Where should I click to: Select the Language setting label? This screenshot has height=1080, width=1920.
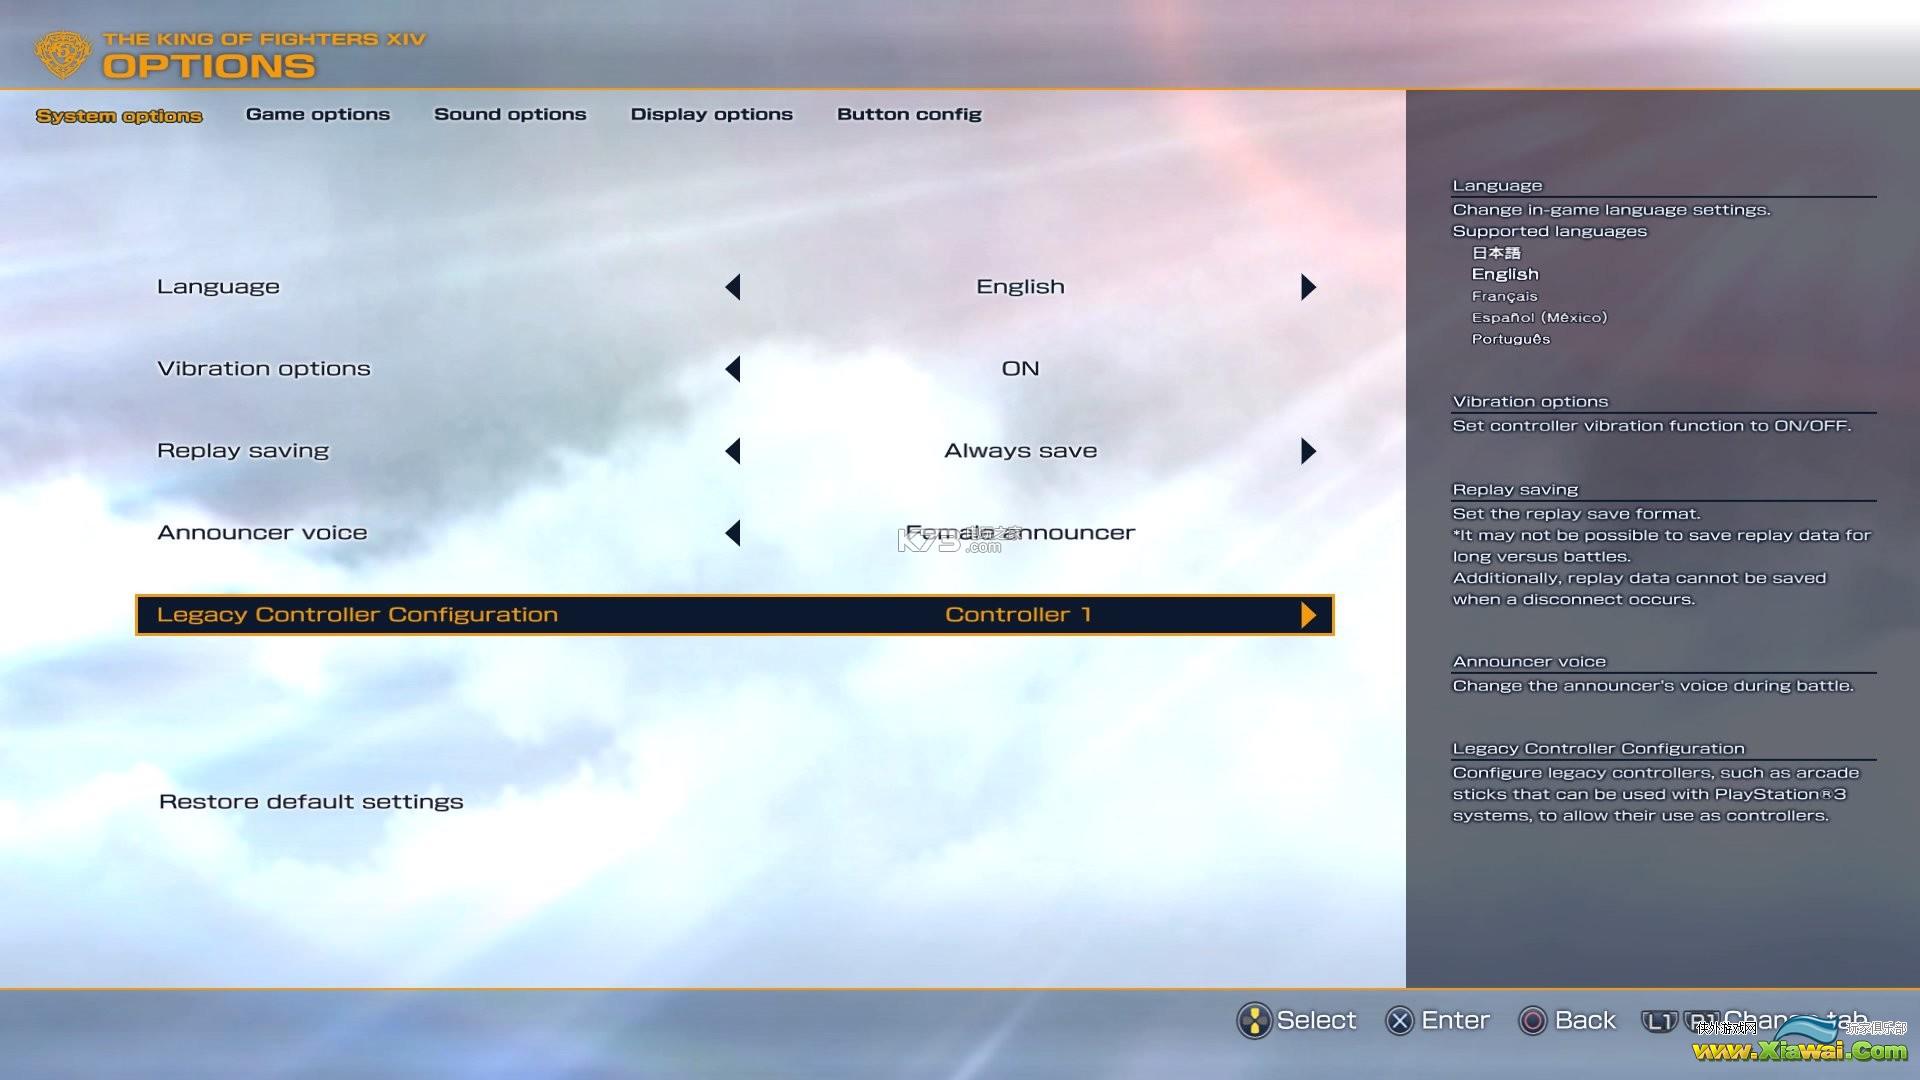point(218,287)
